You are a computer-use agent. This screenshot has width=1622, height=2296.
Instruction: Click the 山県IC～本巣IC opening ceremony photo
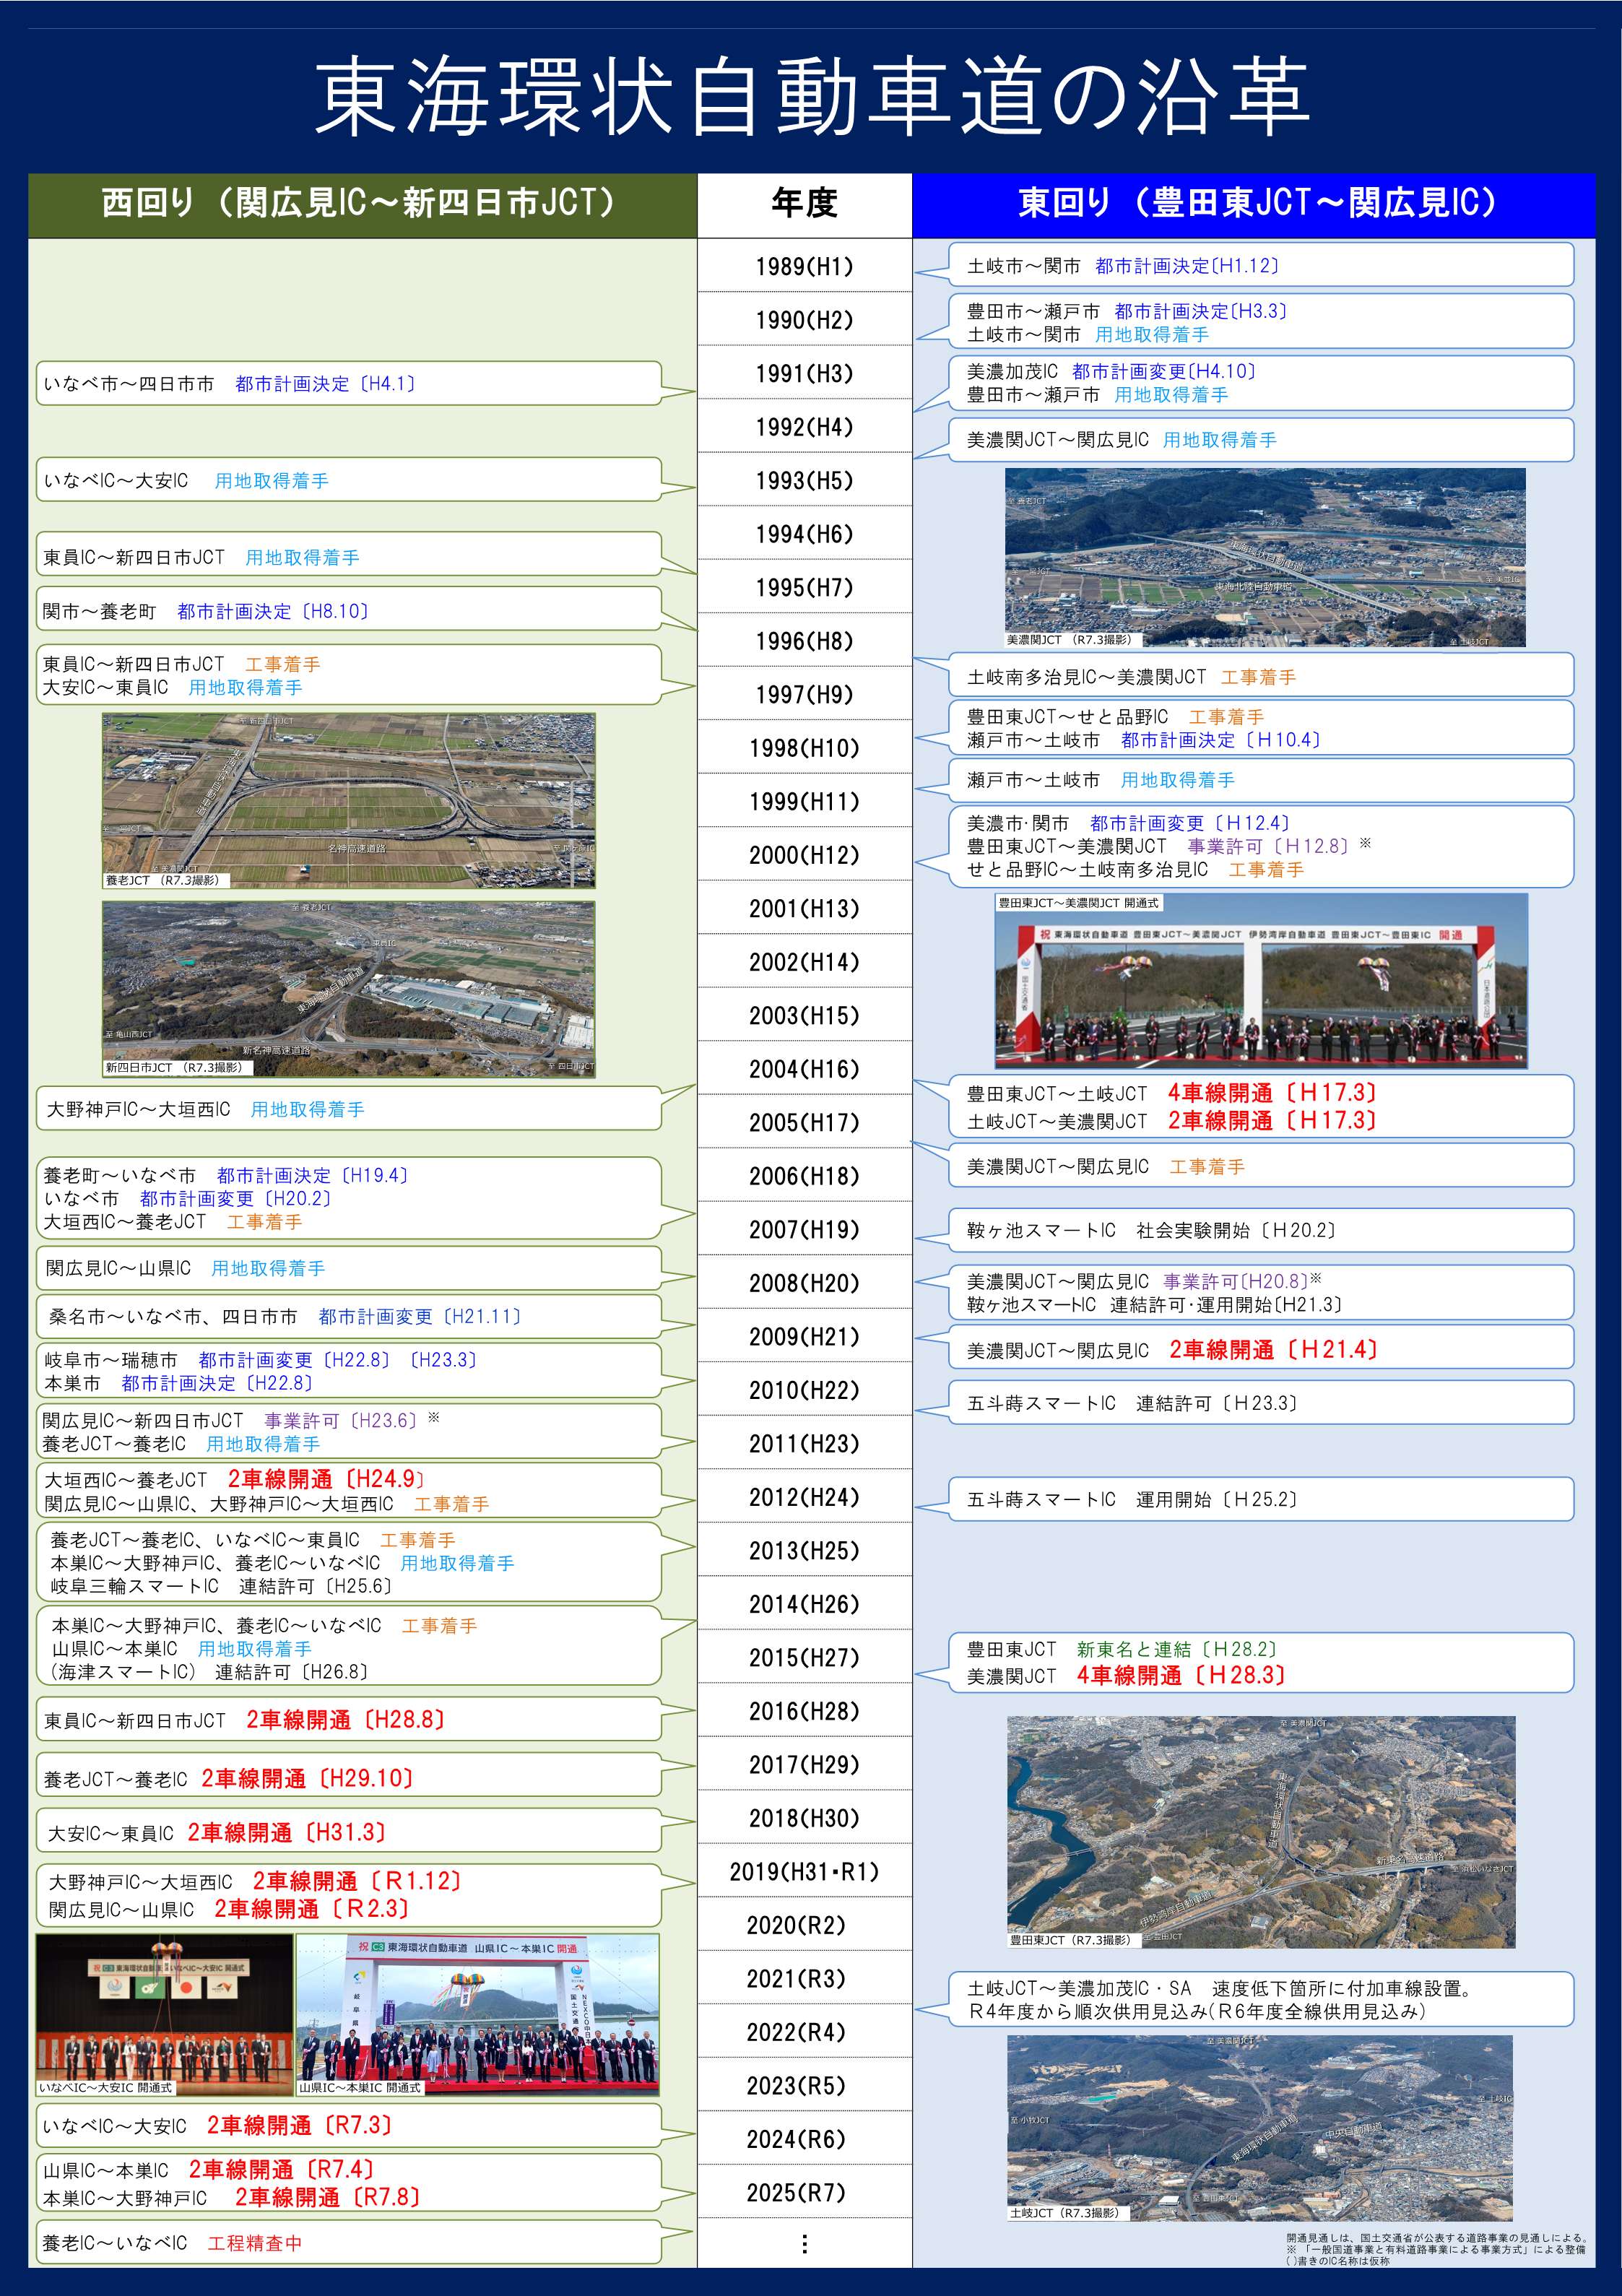coord(477,2014)
